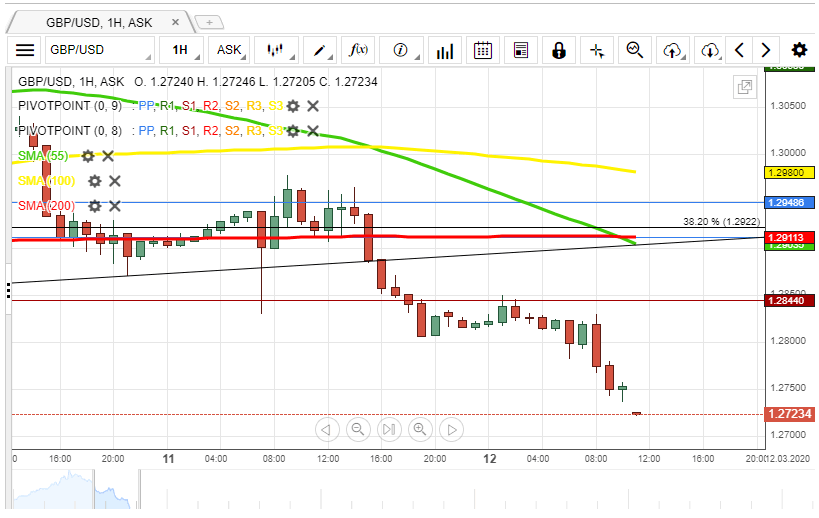The width and height of the screenshot is (819, 518).
Task: Click the 12.03.2020 date label
Action: 787,458
